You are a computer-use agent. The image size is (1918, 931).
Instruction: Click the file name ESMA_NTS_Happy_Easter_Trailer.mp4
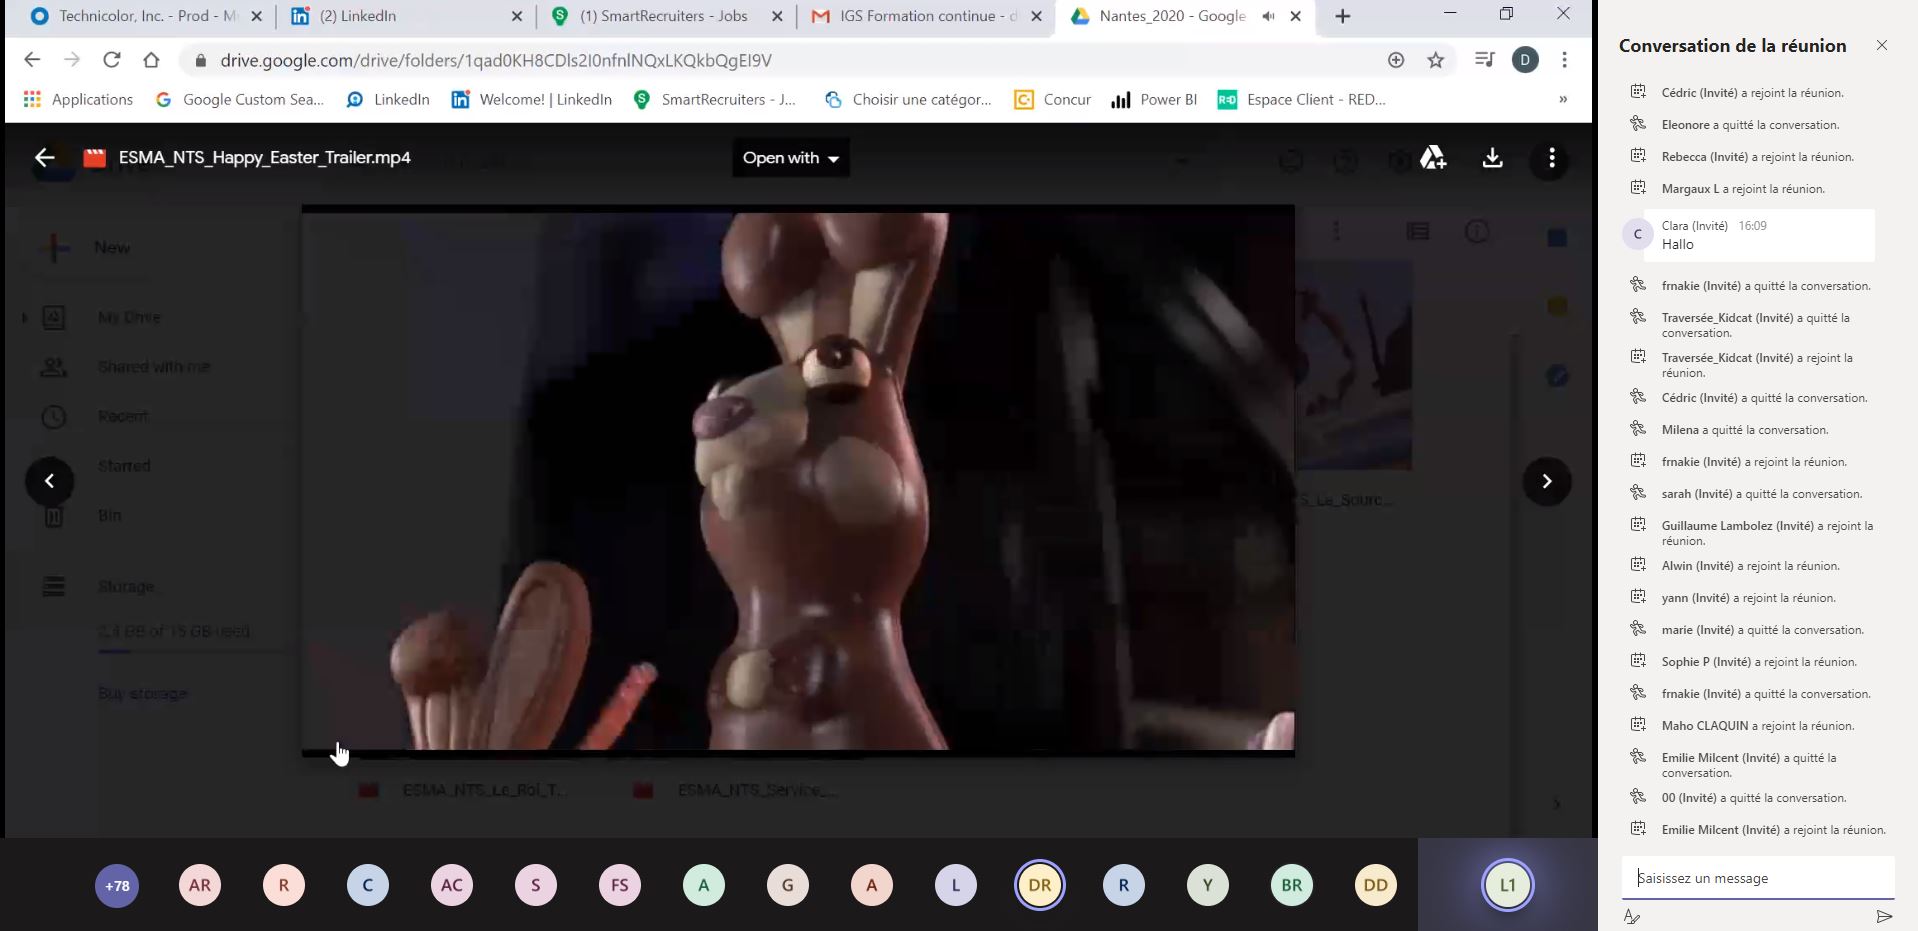pos(264,158)
